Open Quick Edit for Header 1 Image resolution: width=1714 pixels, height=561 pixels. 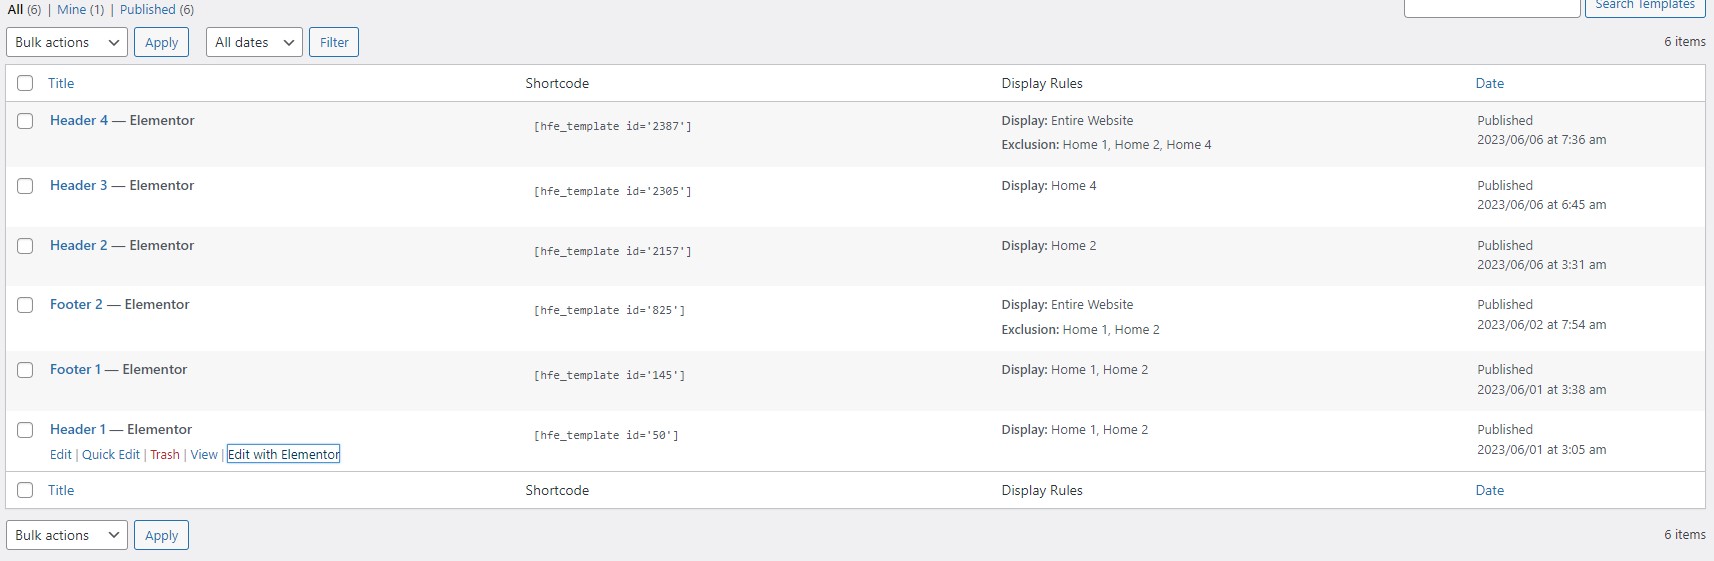111,454
